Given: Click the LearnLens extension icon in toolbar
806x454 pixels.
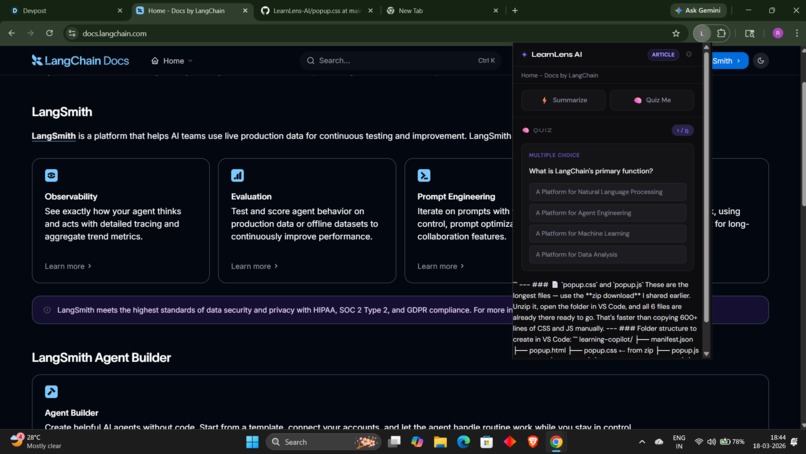Looking at the screenshot, I should tap(701, 33).
